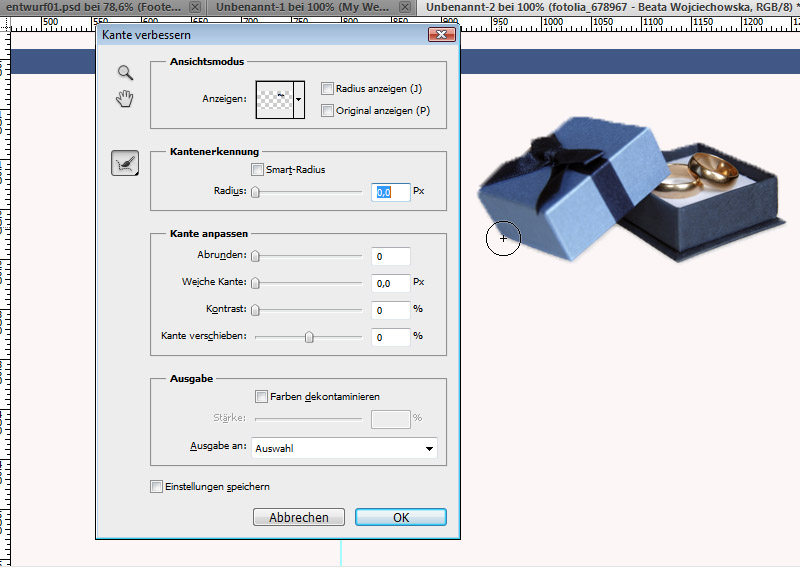The height and width of the screenshot is (568, 800).
Task: Confirm the dialog with OK
Action: point(400,517)
